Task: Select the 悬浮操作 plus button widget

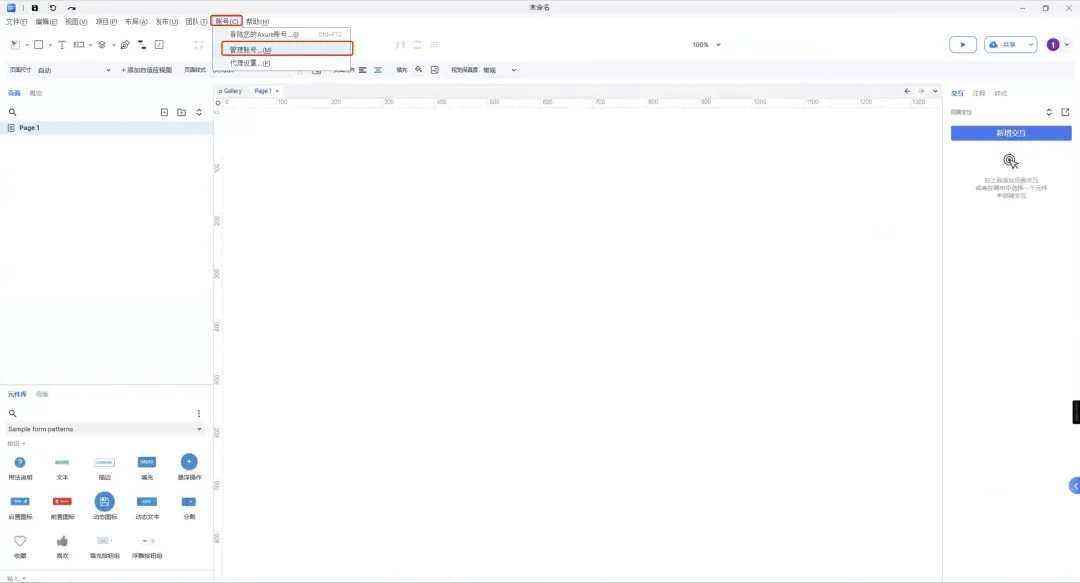Action: (x=189, y=462)
